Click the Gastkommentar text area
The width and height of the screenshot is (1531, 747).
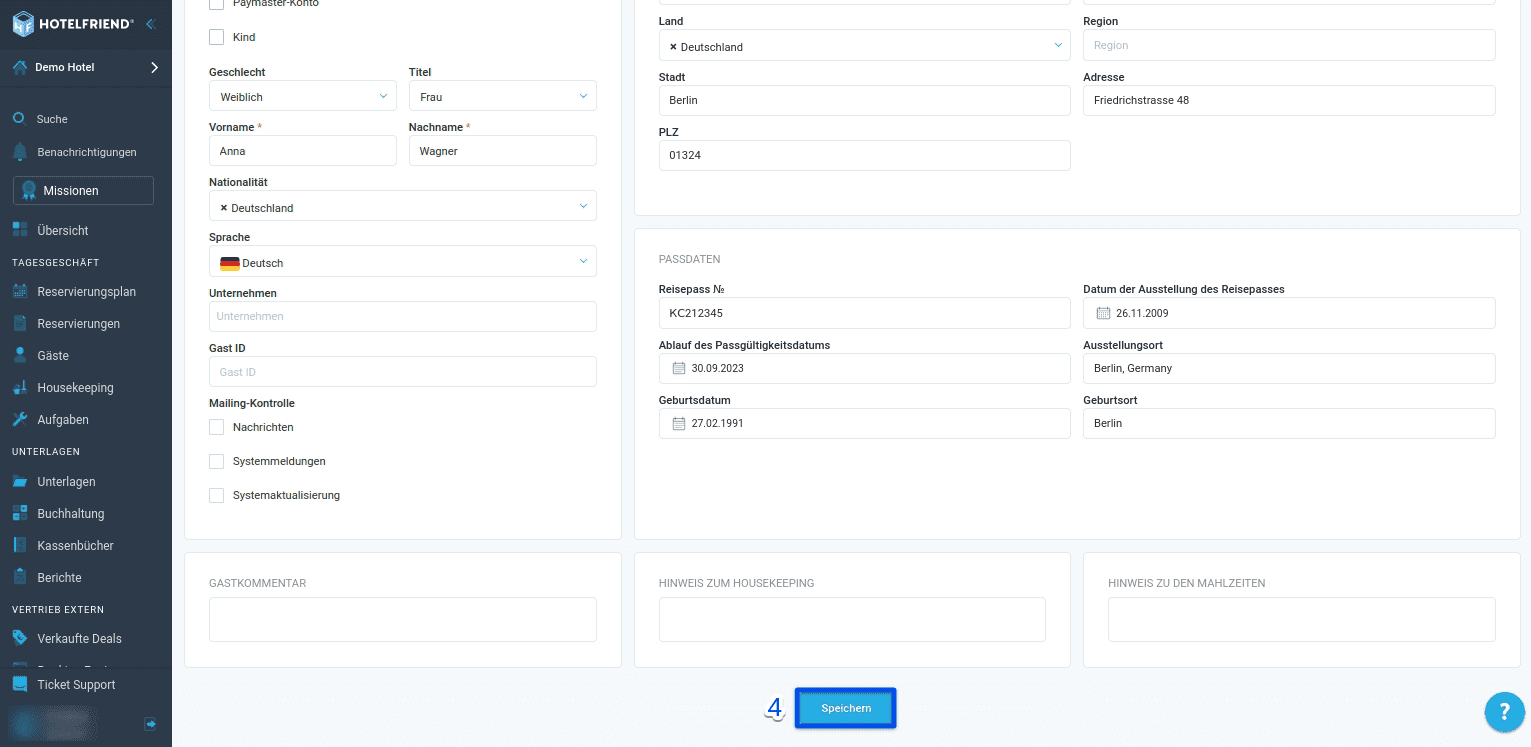click(403, 619)
